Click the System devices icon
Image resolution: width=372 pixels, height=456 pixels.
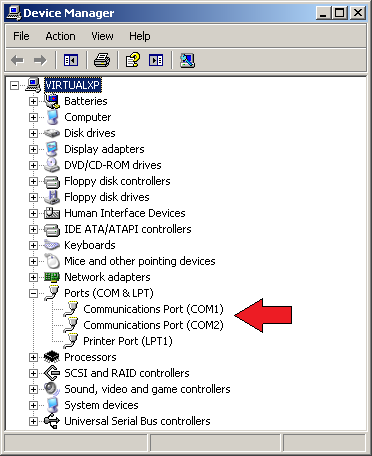(x=52, y=405)
